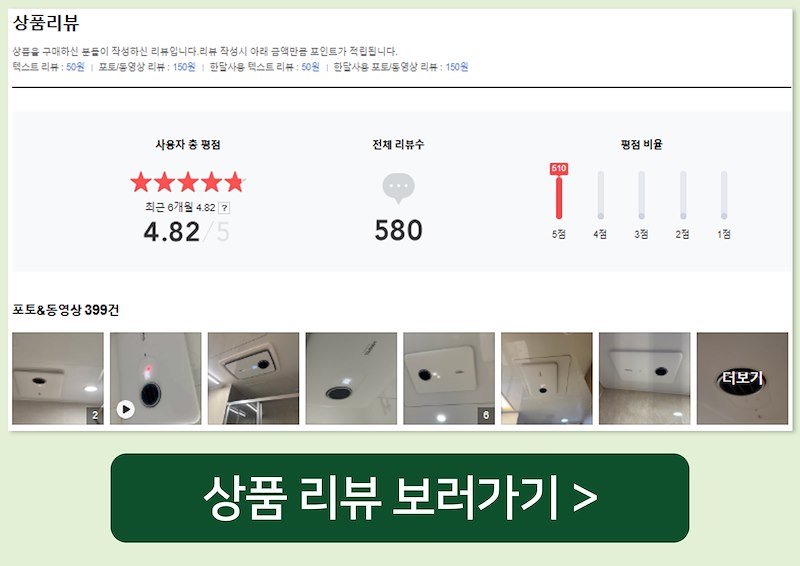Click the question mark help icon beside 4.82

coord(224,208)
